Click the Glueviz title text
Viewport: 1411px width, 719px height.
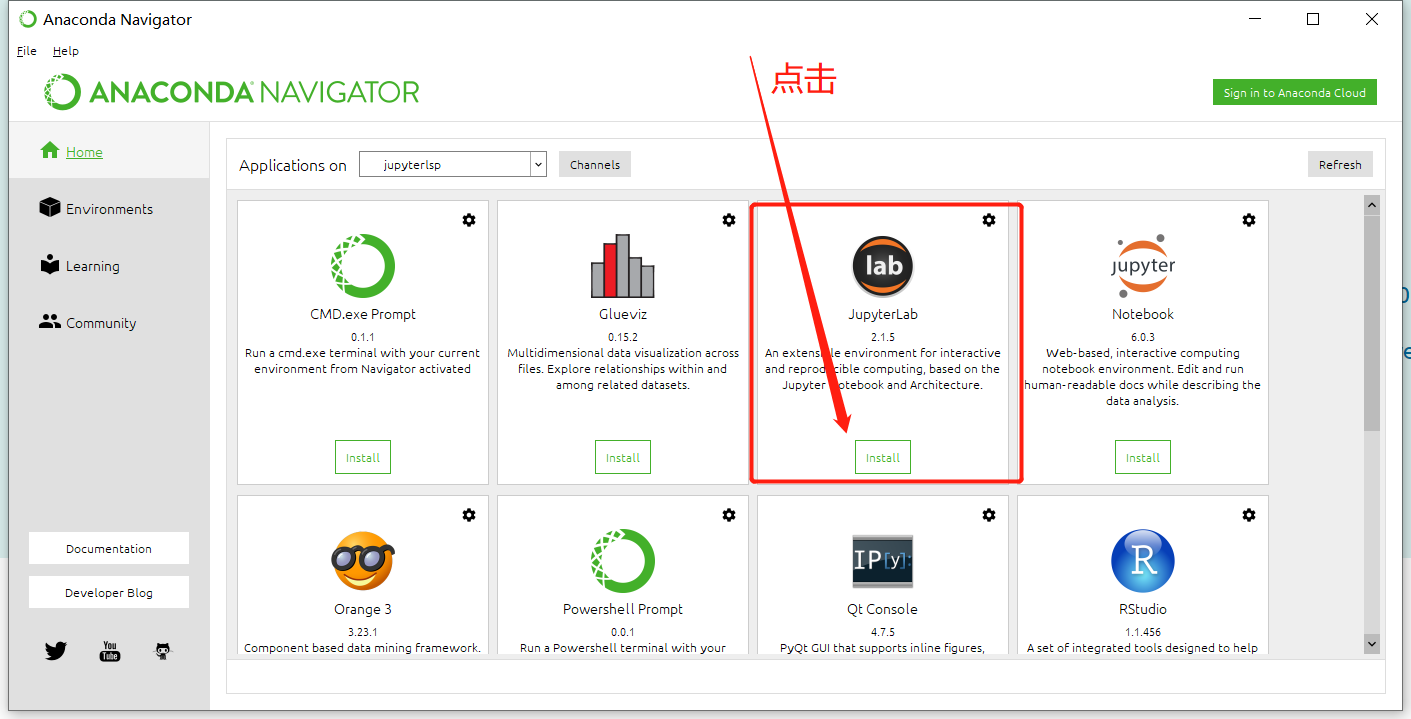[x=623, y=314]
